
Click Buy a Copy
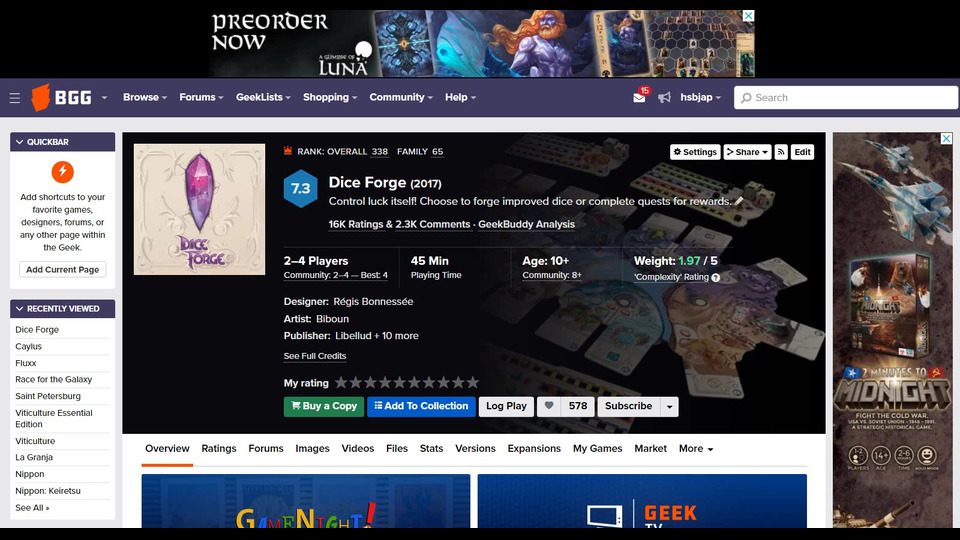[324, 407]
